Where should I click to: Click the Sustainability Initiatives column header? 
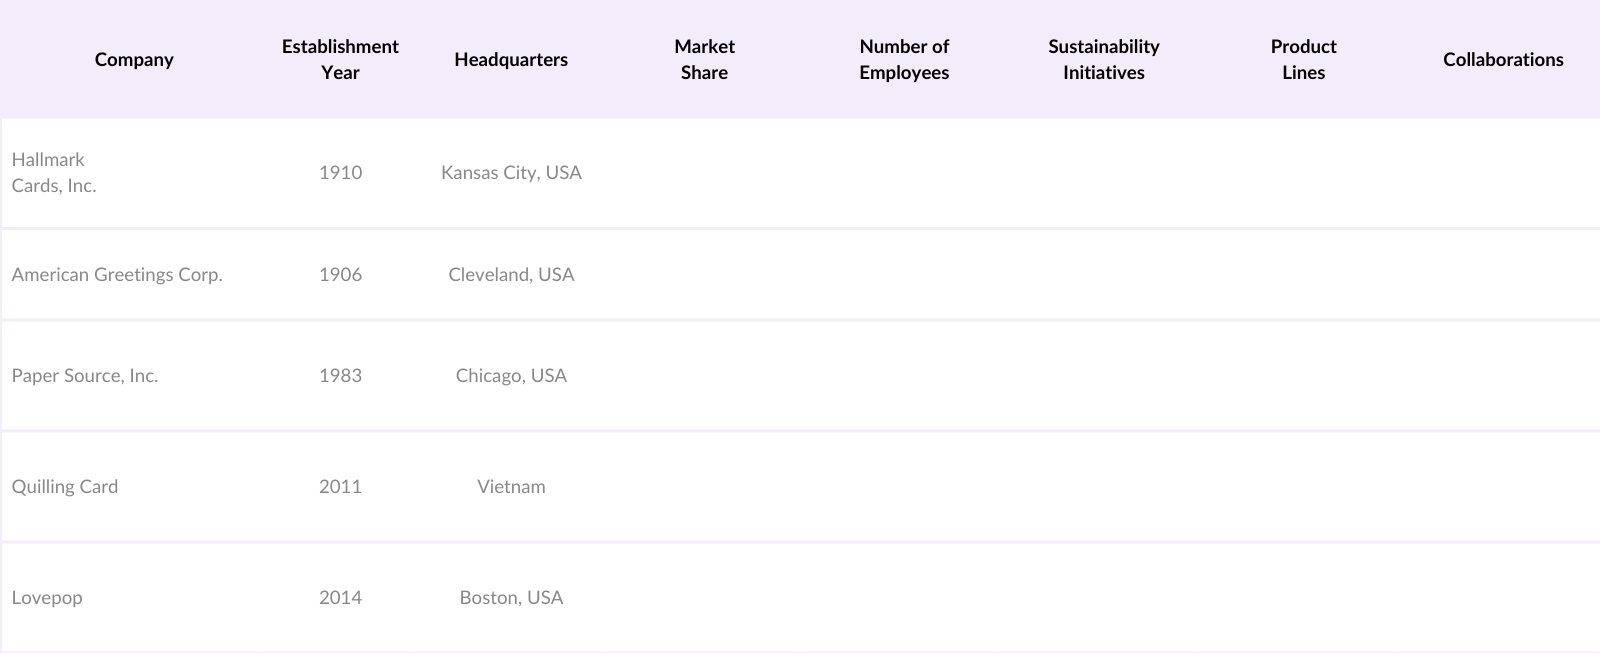[1104, 59]
